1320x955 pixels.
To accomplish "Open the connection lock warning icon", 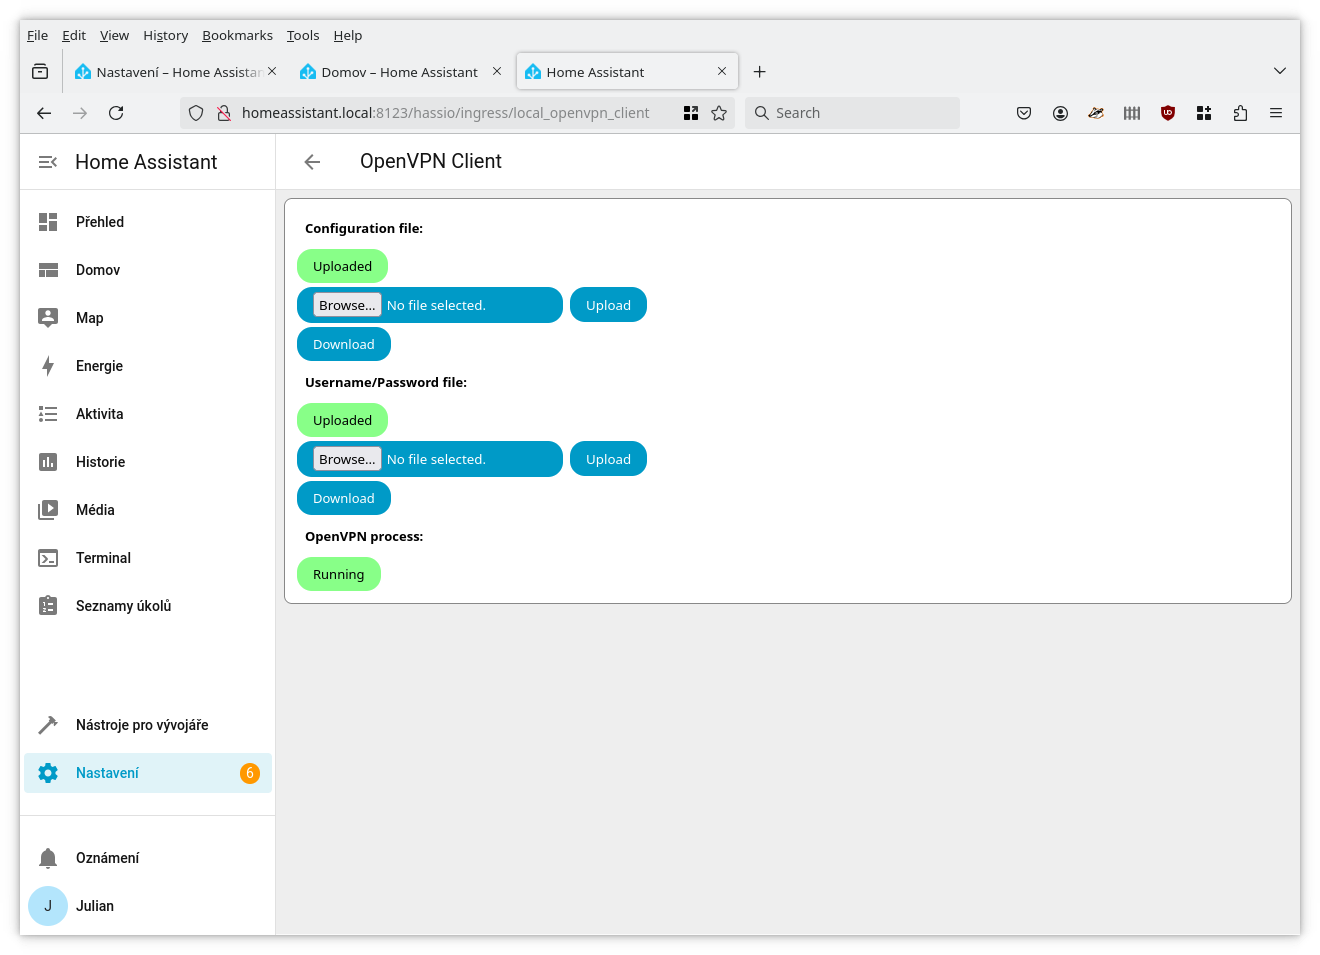I will [x=224, y=113].
